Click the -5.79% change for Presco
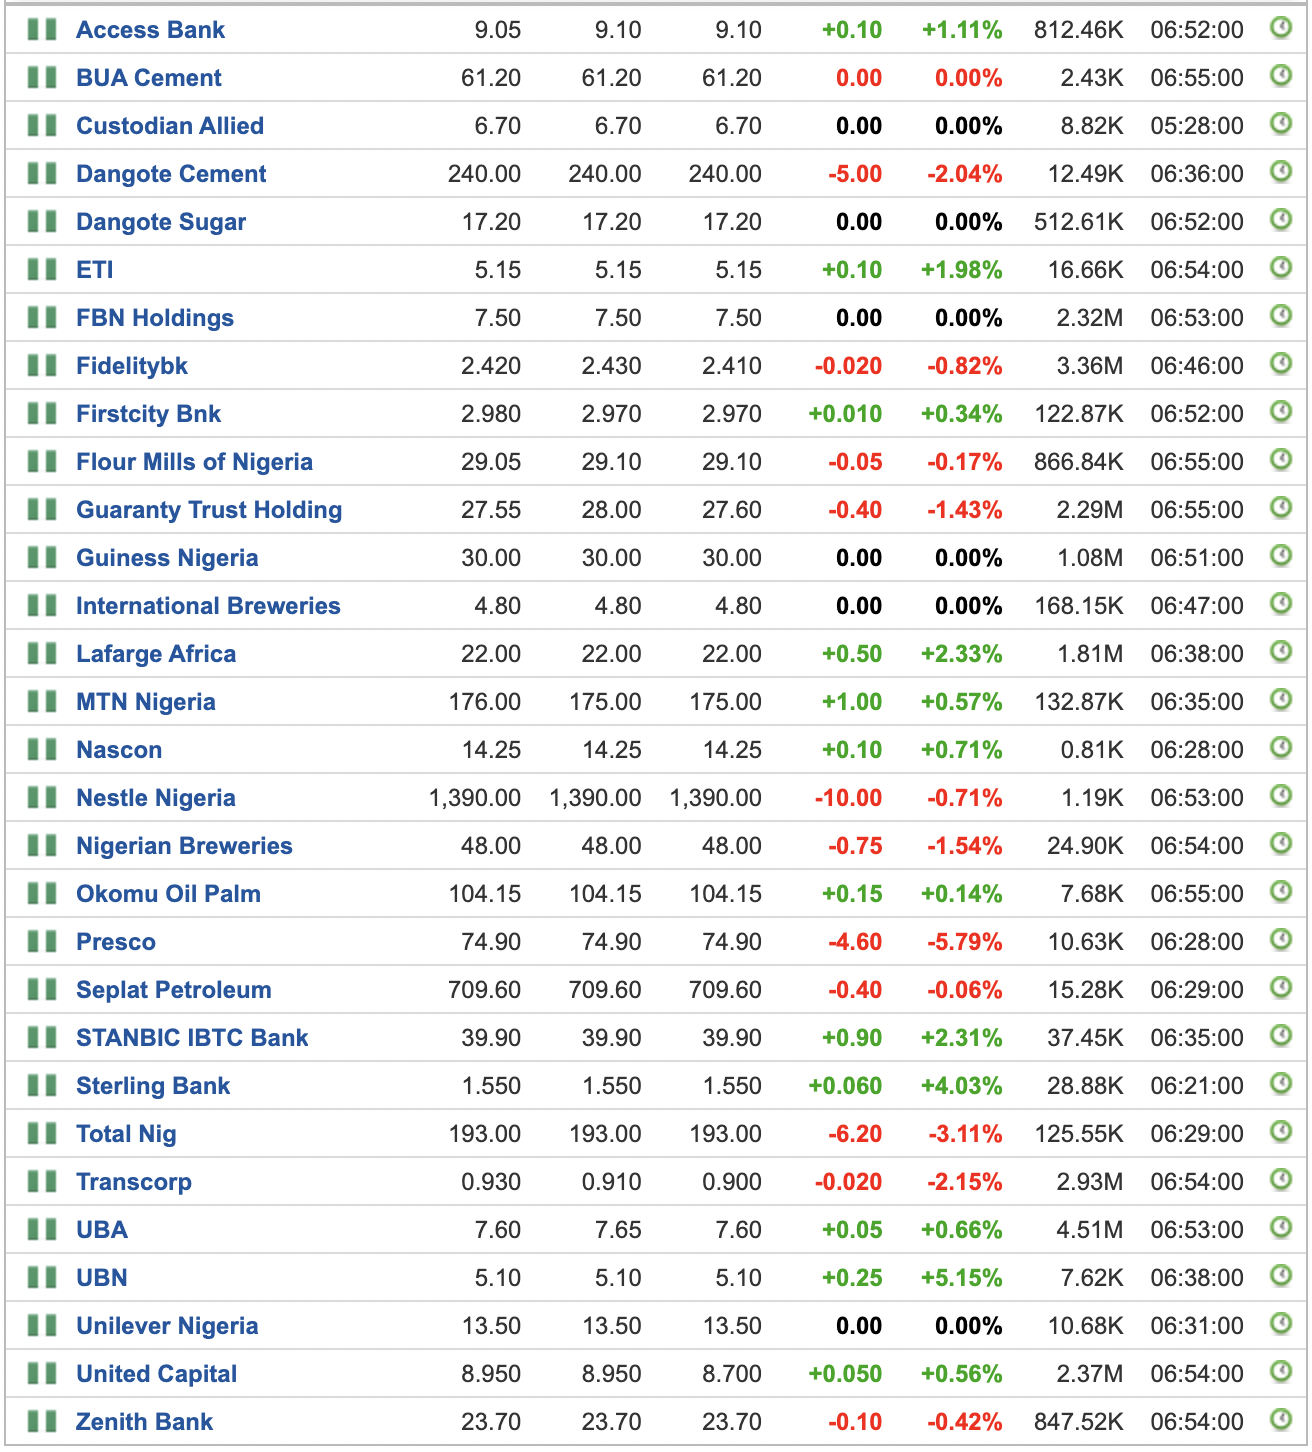Image resolution: width=1312 pixels, height=1452 pixels. tap(964, 942)
